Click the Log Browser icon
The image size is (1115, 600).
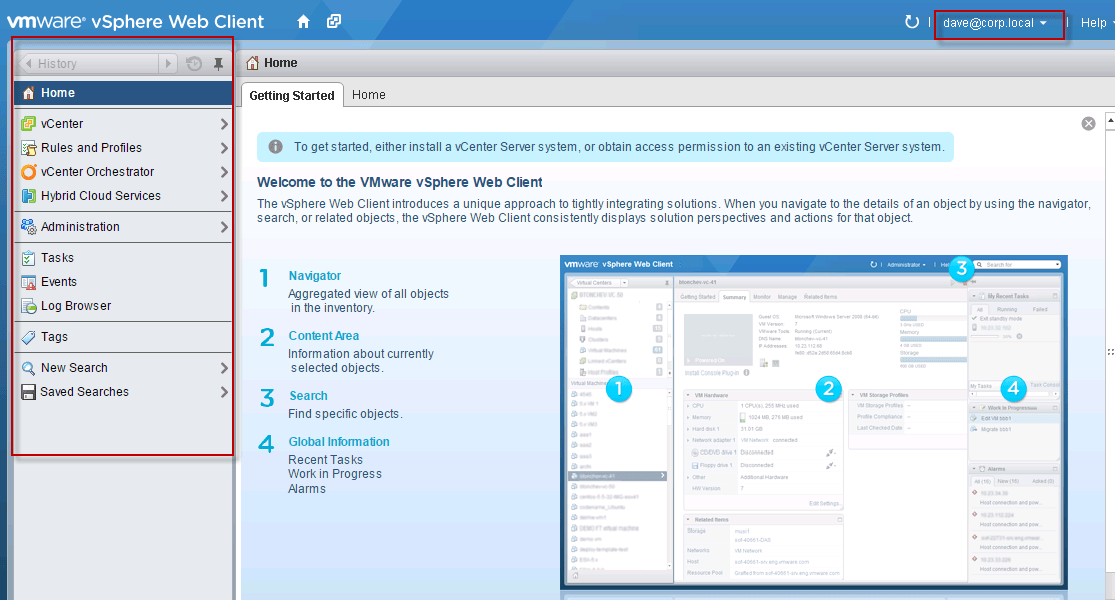[x=29, y=306]
